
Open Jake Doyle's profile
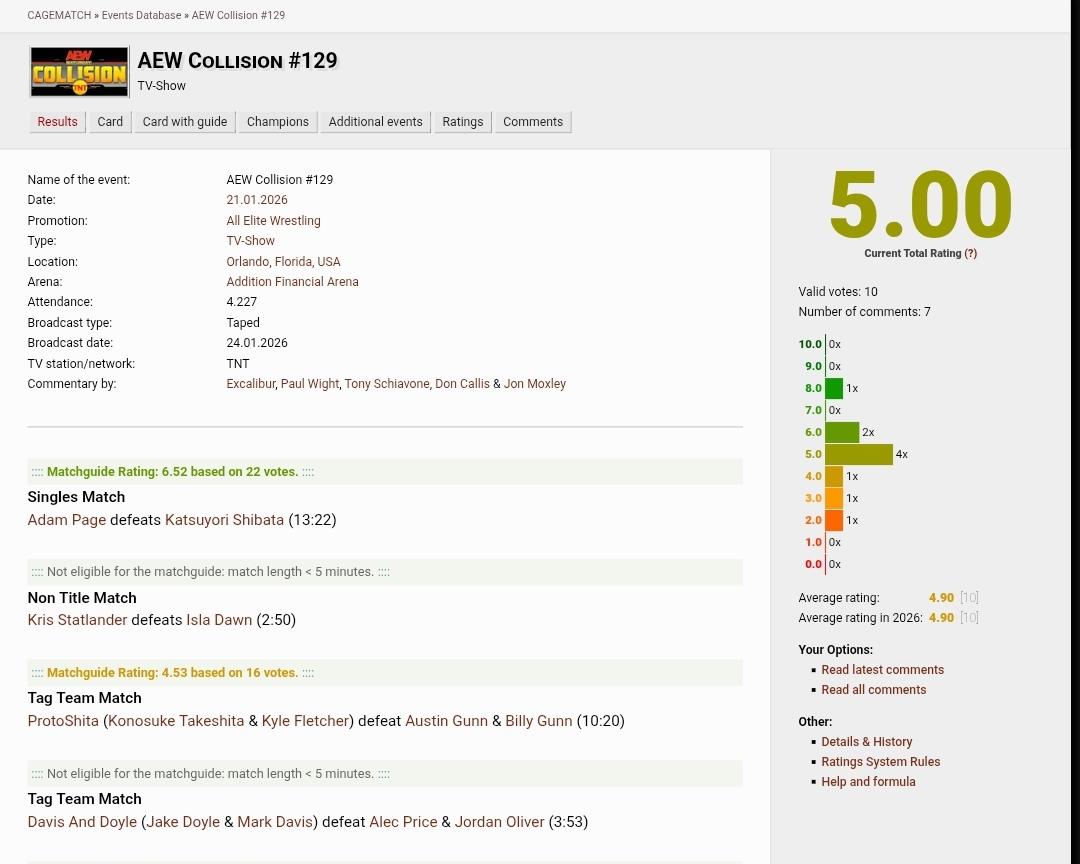coord(183,822)
